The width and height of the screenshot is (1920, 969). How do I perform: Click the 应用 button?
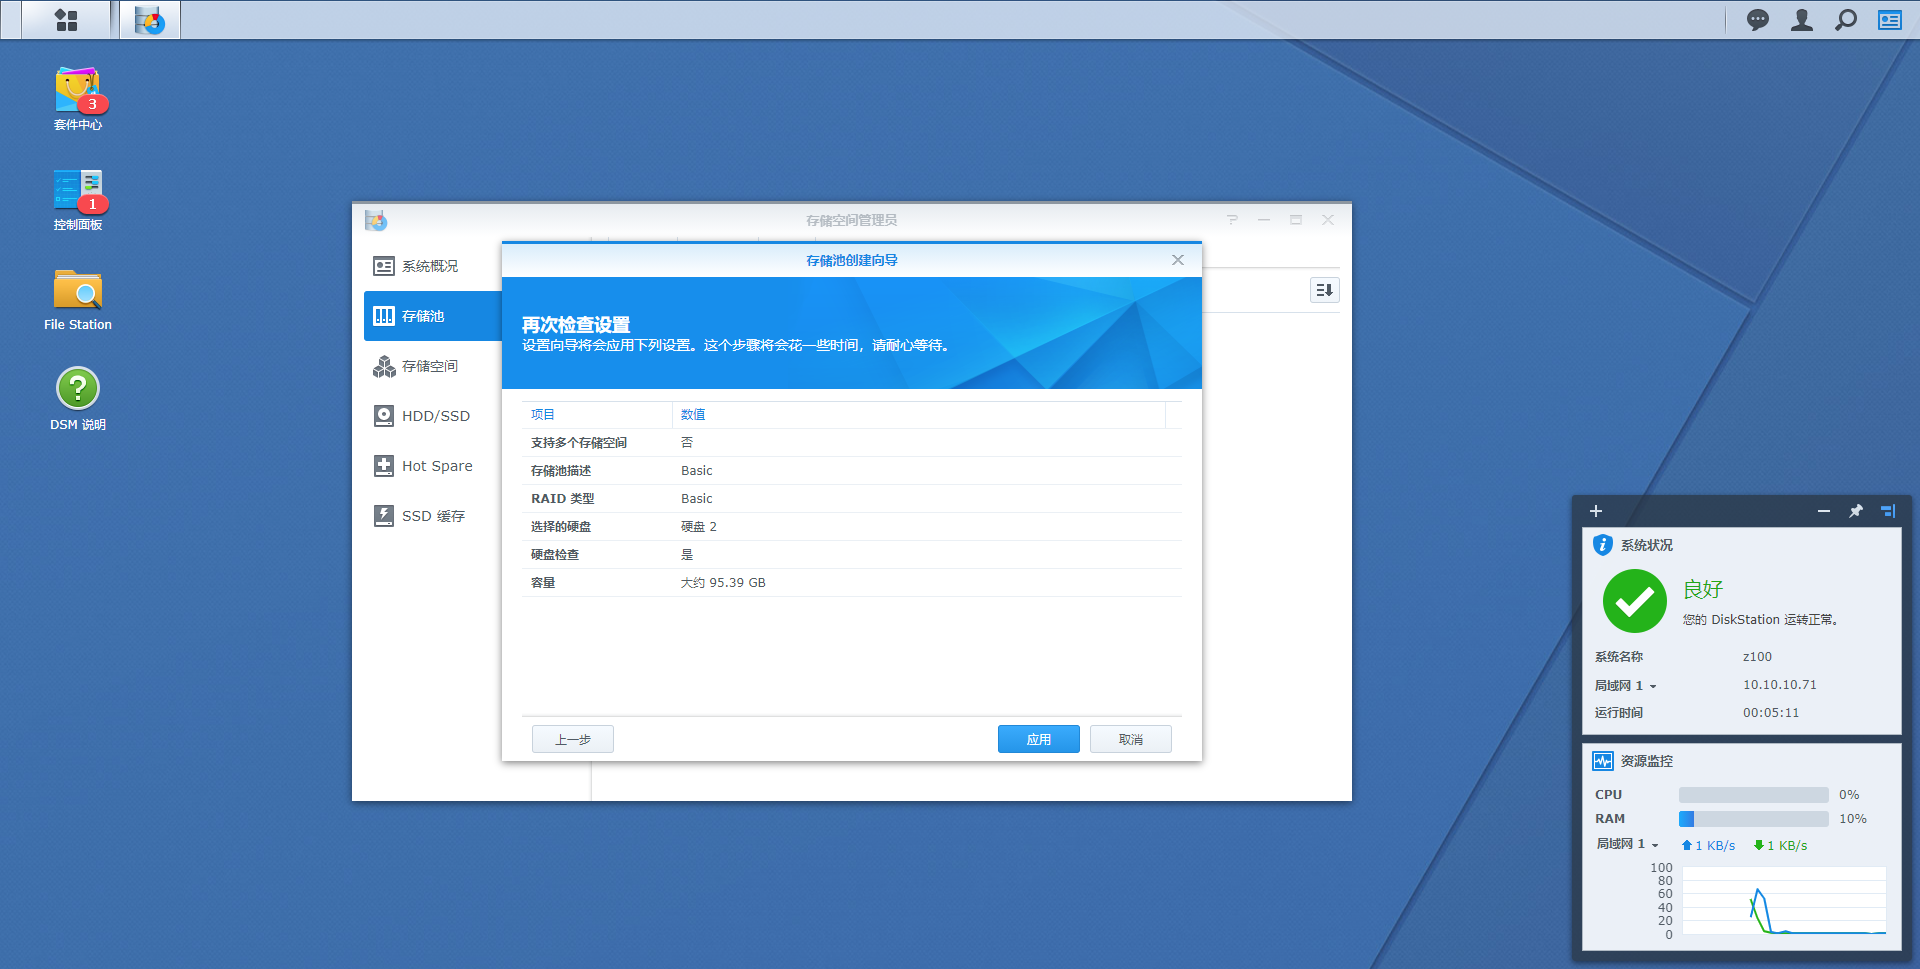click(1038, 739)
